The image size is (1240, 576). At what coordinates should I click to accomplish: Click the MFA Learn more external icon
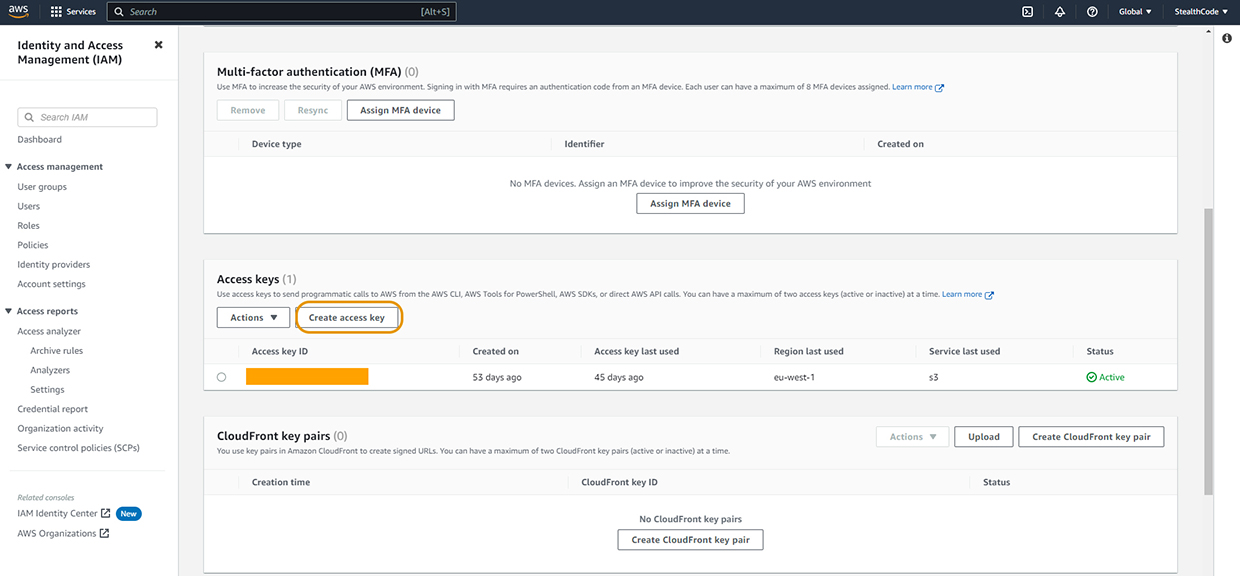point(940,87)
